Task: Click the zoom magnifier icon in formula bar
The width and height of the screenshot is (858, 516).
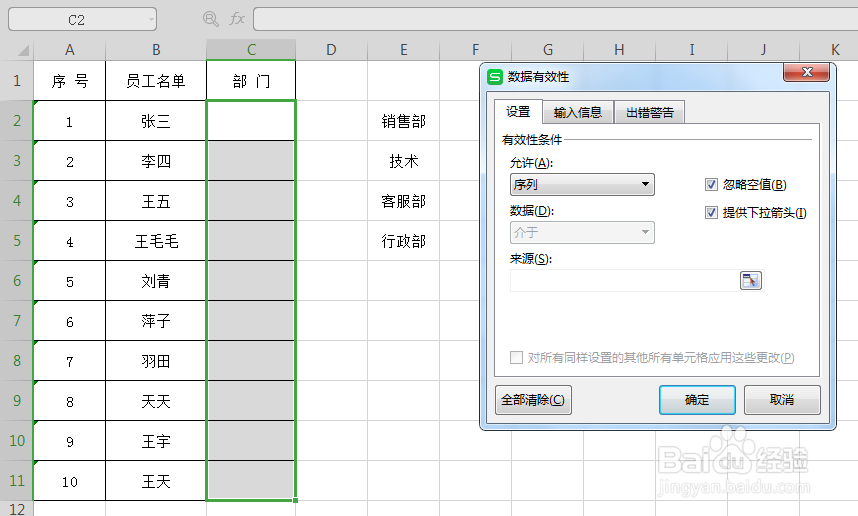Action: click(x=211, y=19)
